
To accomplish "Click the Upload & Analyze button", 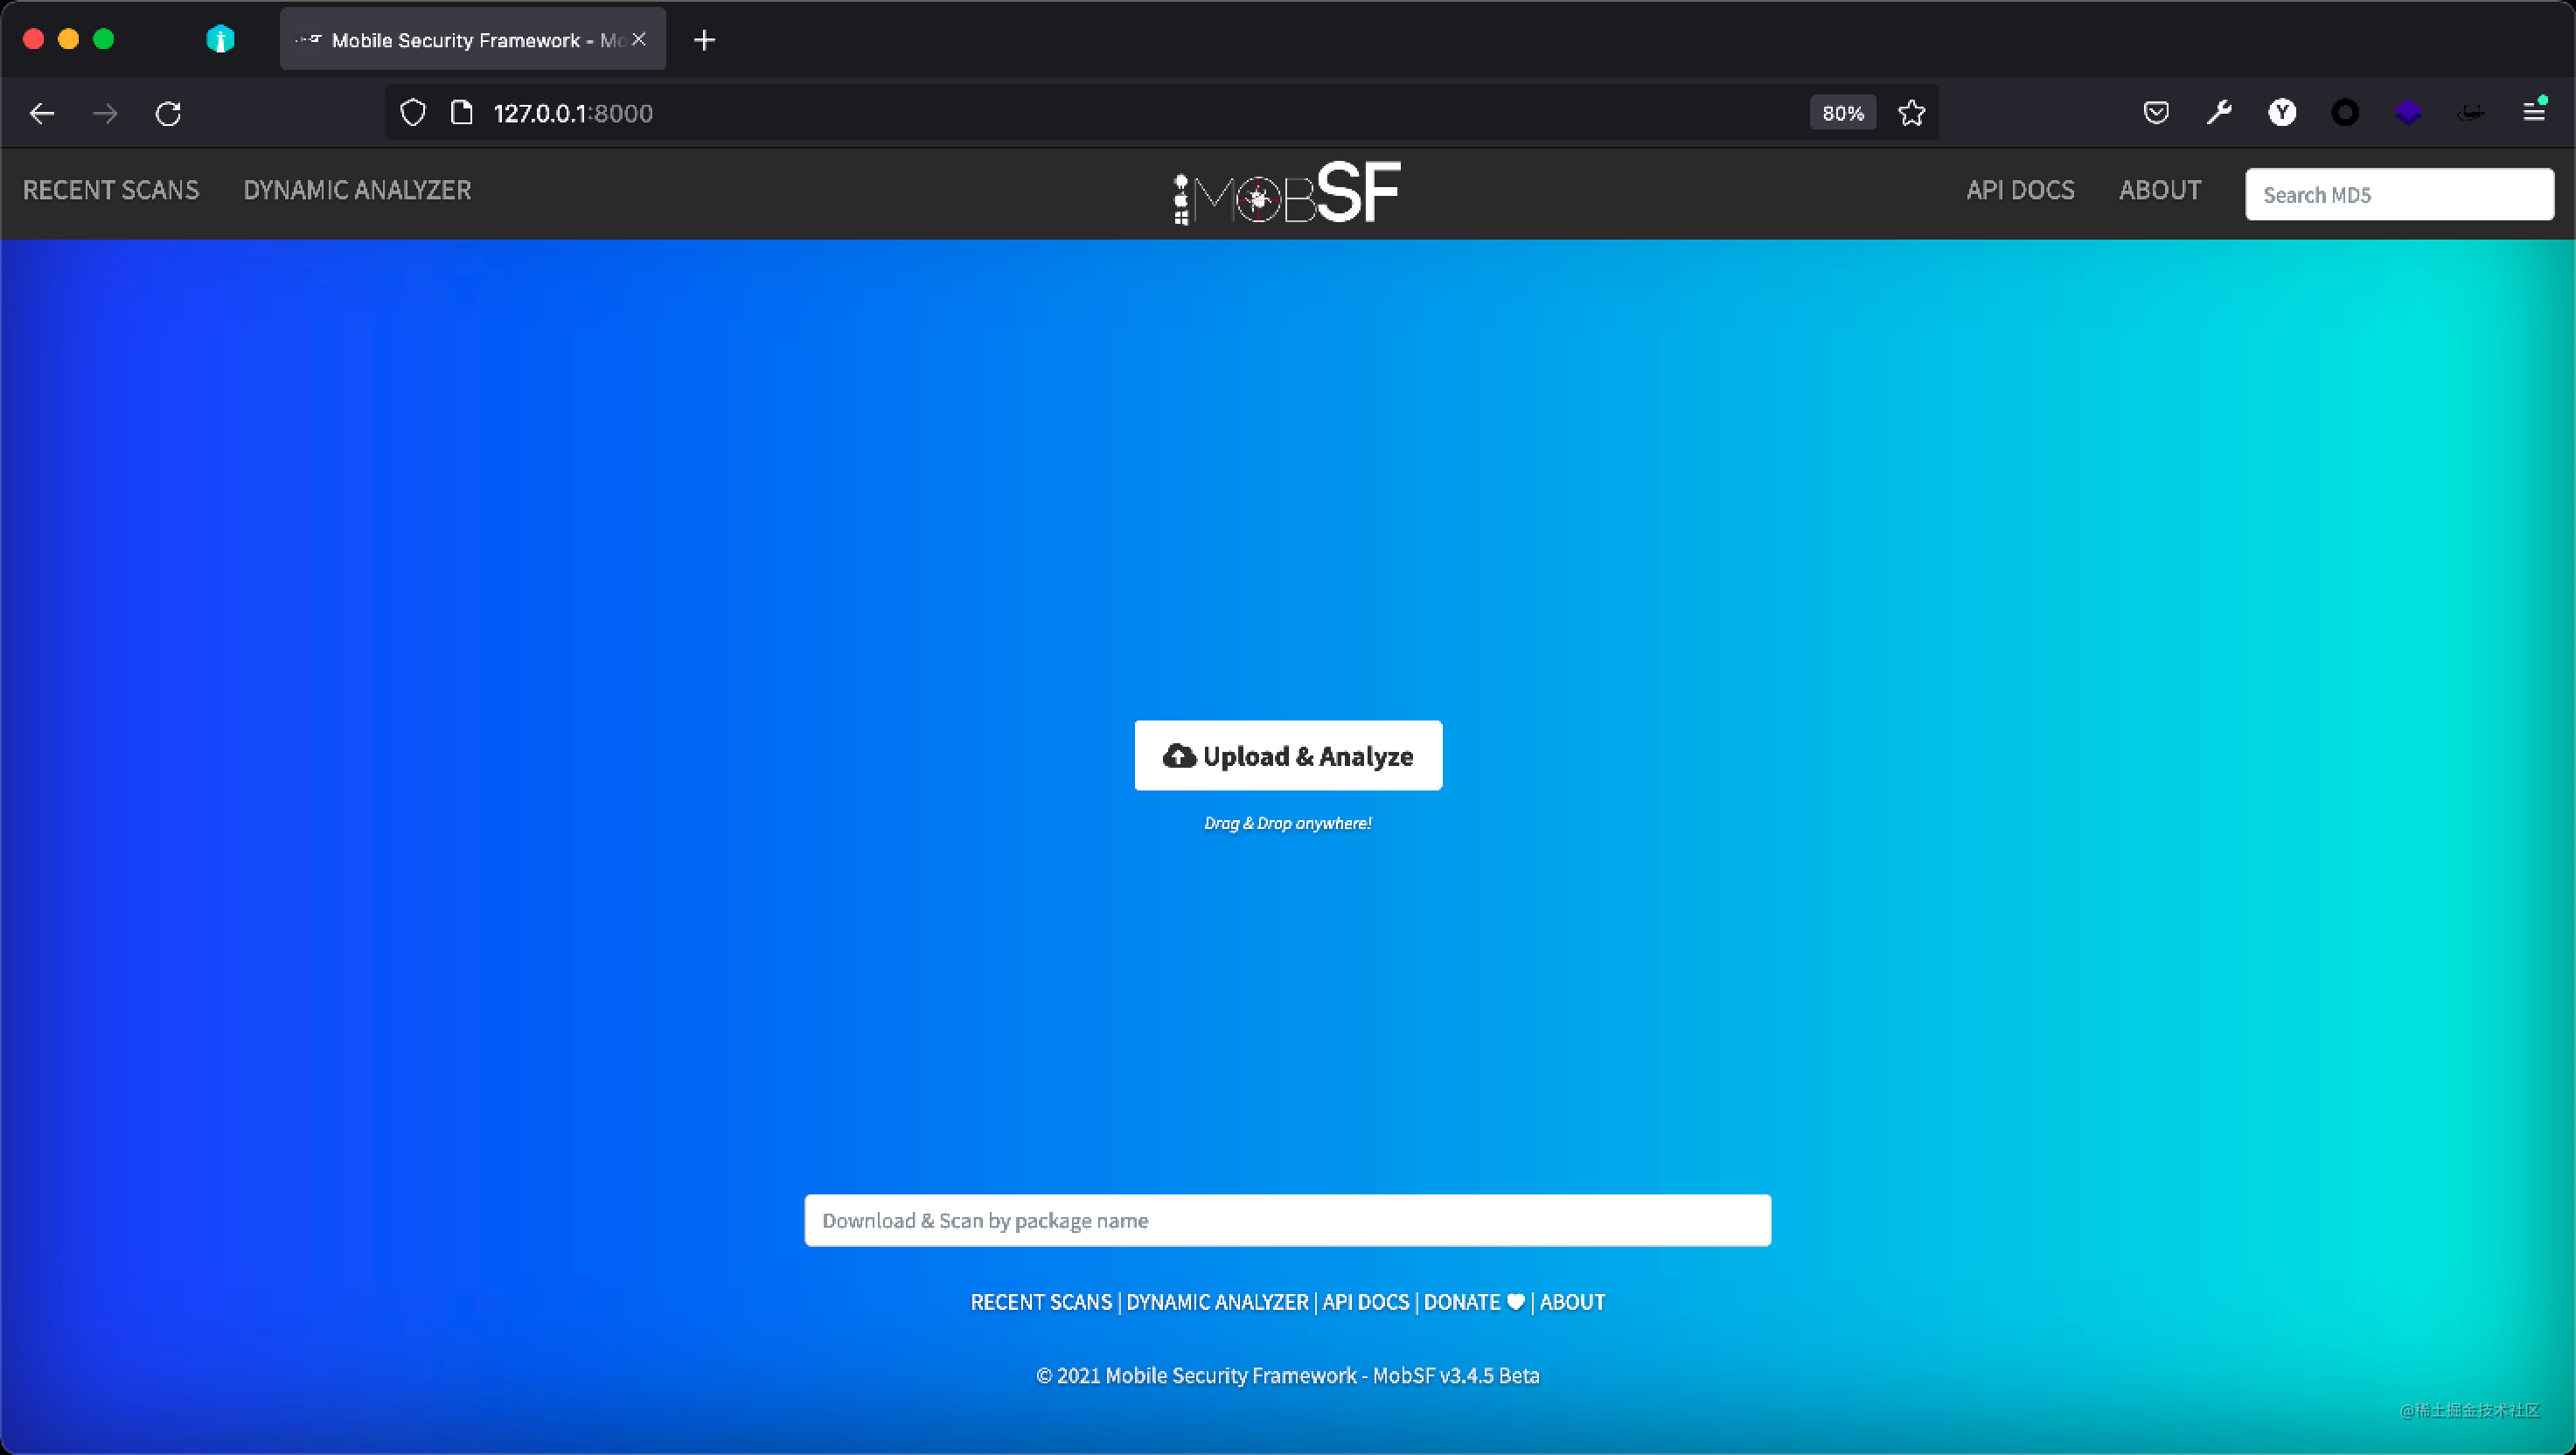I will pyautogui.click(x=1288, y=755).
